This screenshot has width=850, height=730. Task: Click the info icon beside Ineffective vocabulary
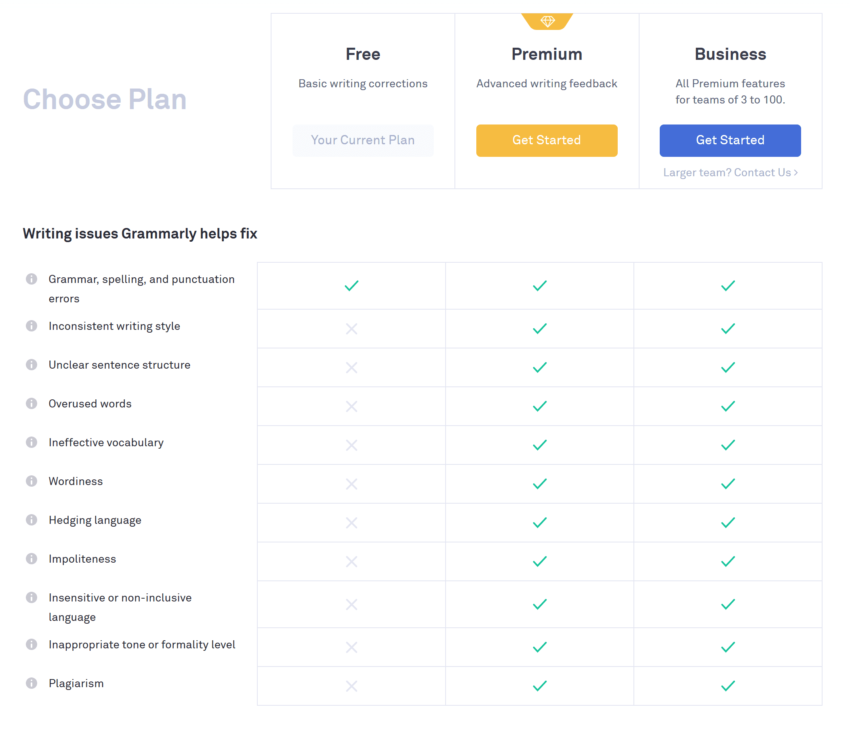pos(33,442)
